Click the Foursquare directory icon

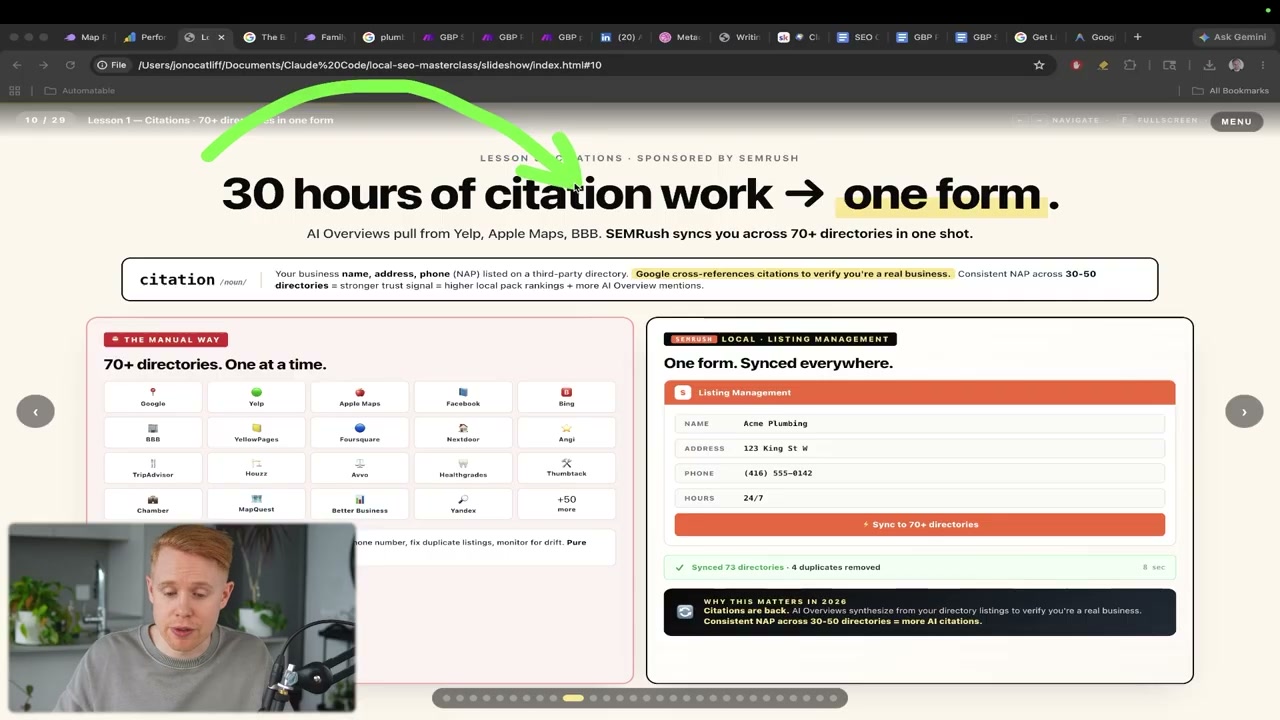360,428
